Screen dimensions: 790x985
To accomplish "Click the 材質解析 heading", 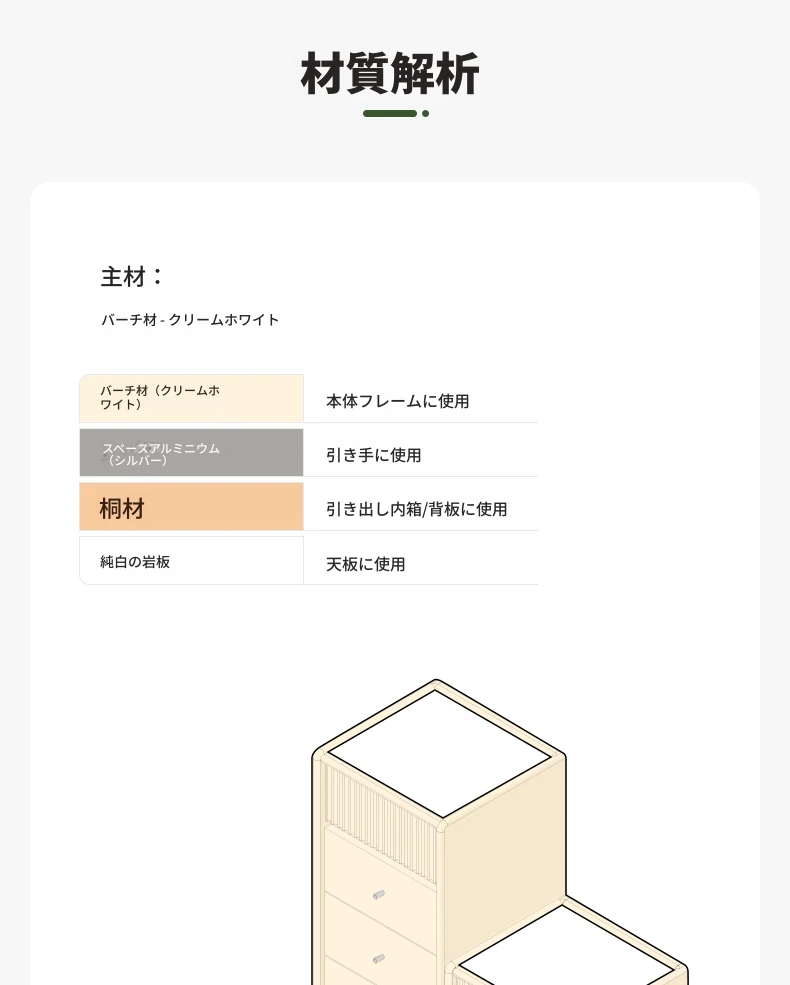I will (390, 73).
